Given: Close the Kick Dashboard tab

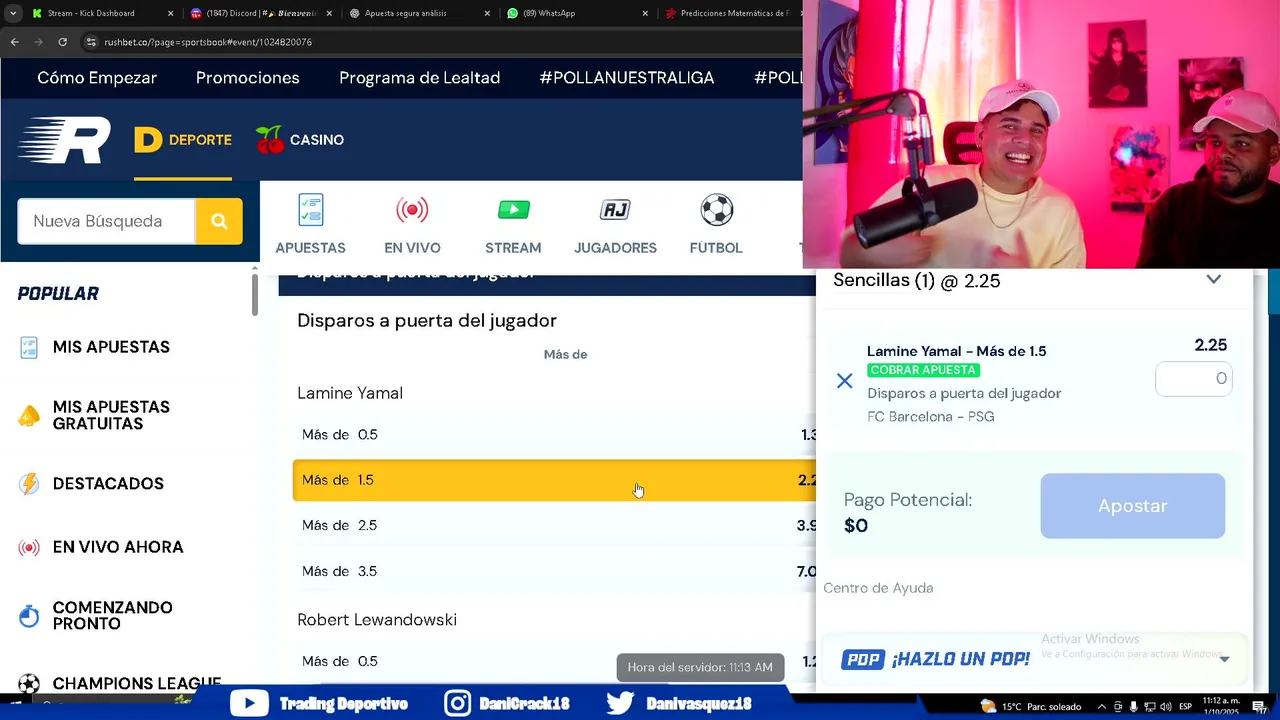Looking at the screenshot, I should 170,13.
